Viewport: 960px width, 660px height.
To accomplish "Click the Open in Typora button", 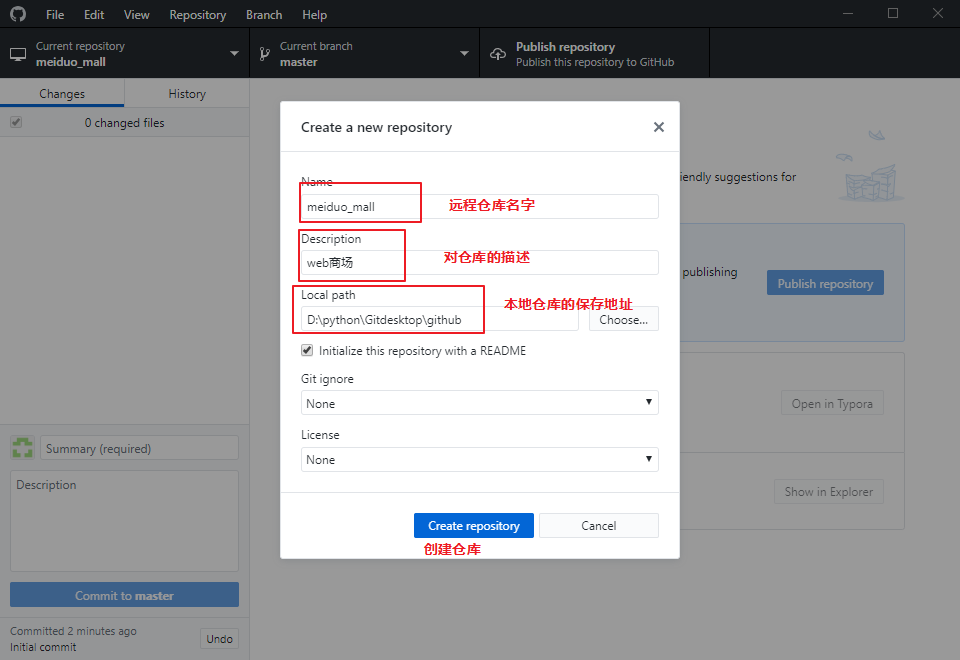I will coord(832,403).
